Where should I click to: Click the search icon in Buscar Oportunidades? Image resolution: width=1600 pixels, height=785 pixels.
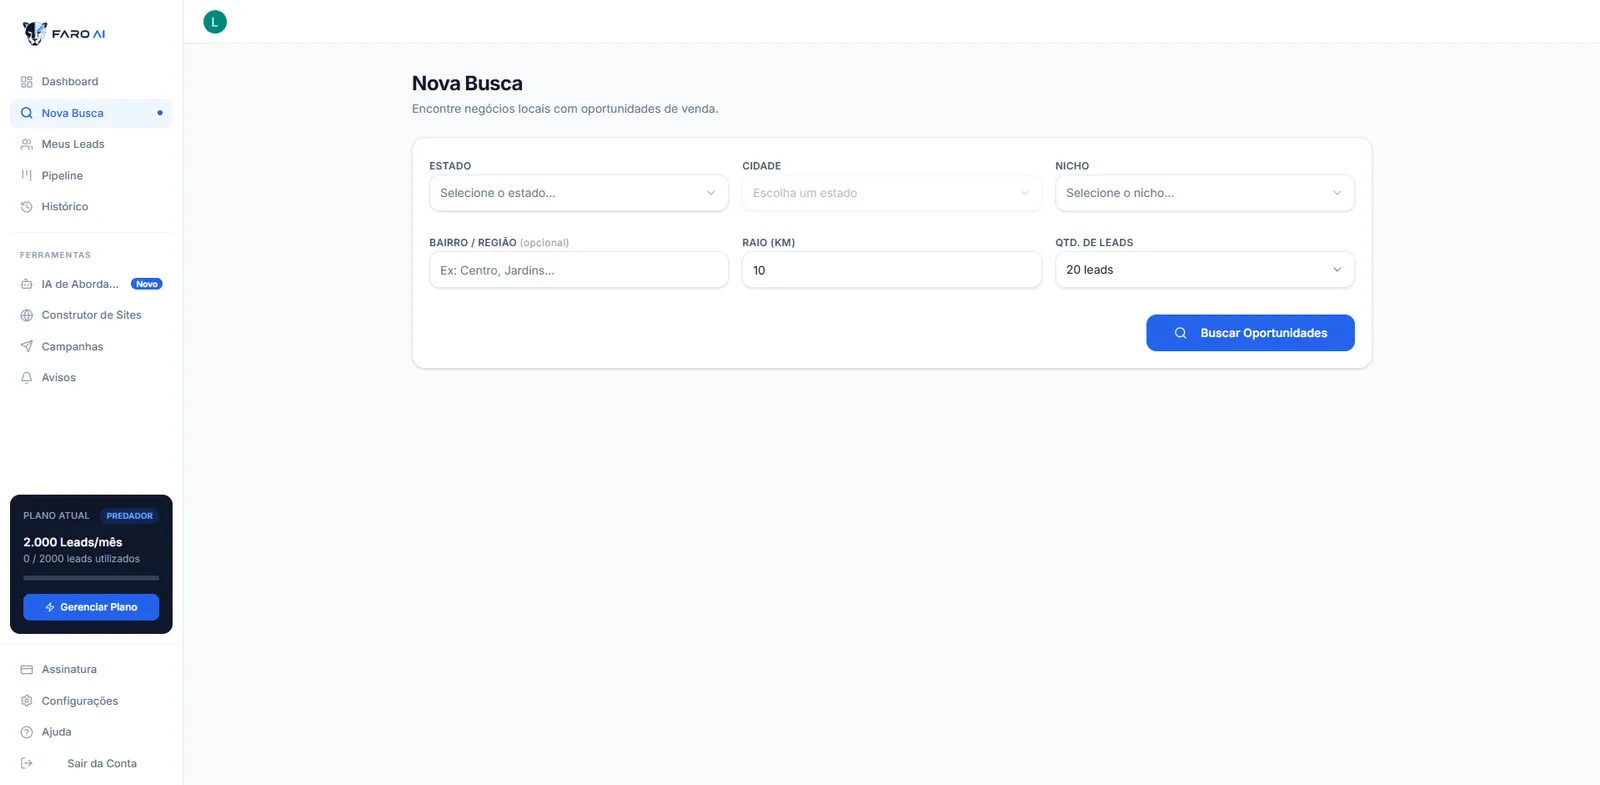[x=1180, y=333]
